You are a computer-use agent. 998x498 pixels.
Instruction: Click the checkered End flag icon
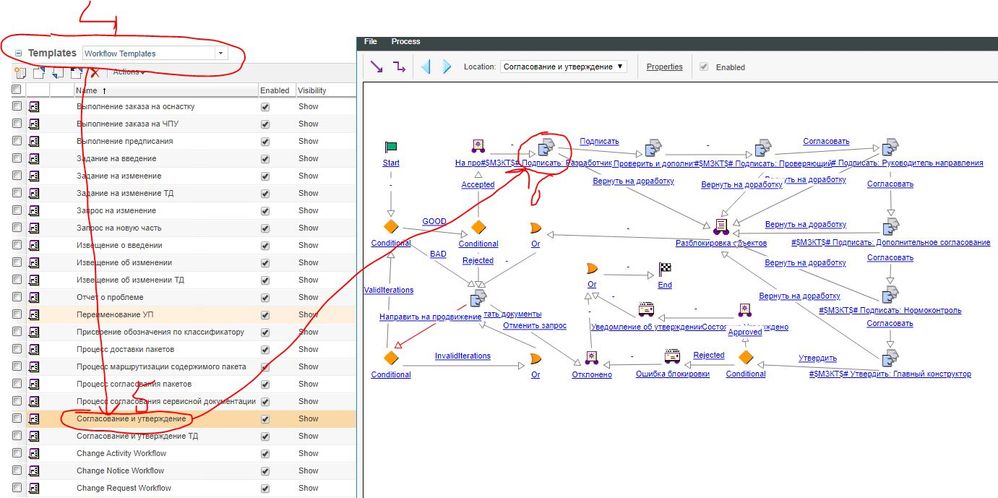coord(664,268)
